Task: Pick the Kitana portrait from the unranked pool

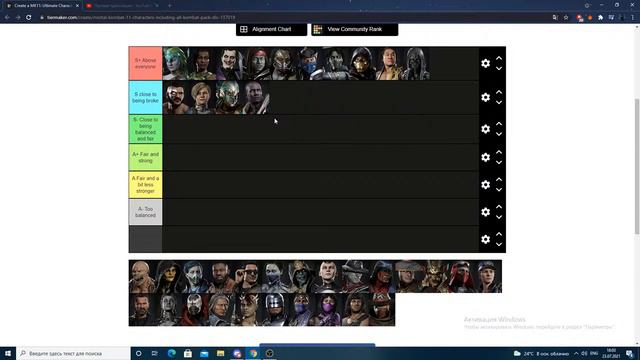Action: [275, 276]
